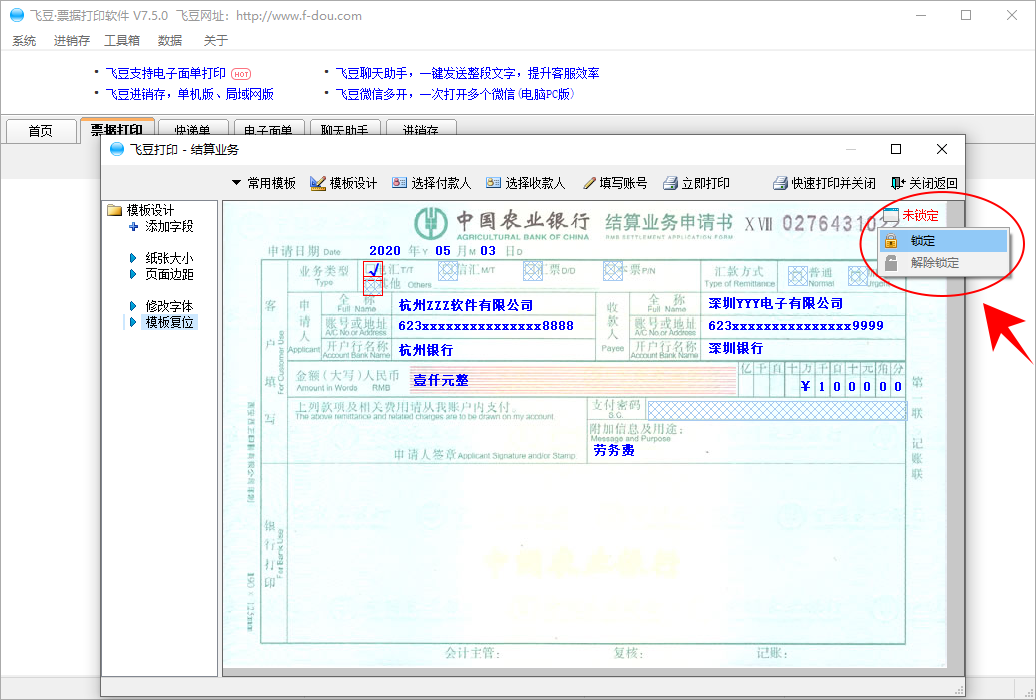Click the 支付密码 hatched field
The width and height of the screenshot is (1036, 700).
pos(776,410)
